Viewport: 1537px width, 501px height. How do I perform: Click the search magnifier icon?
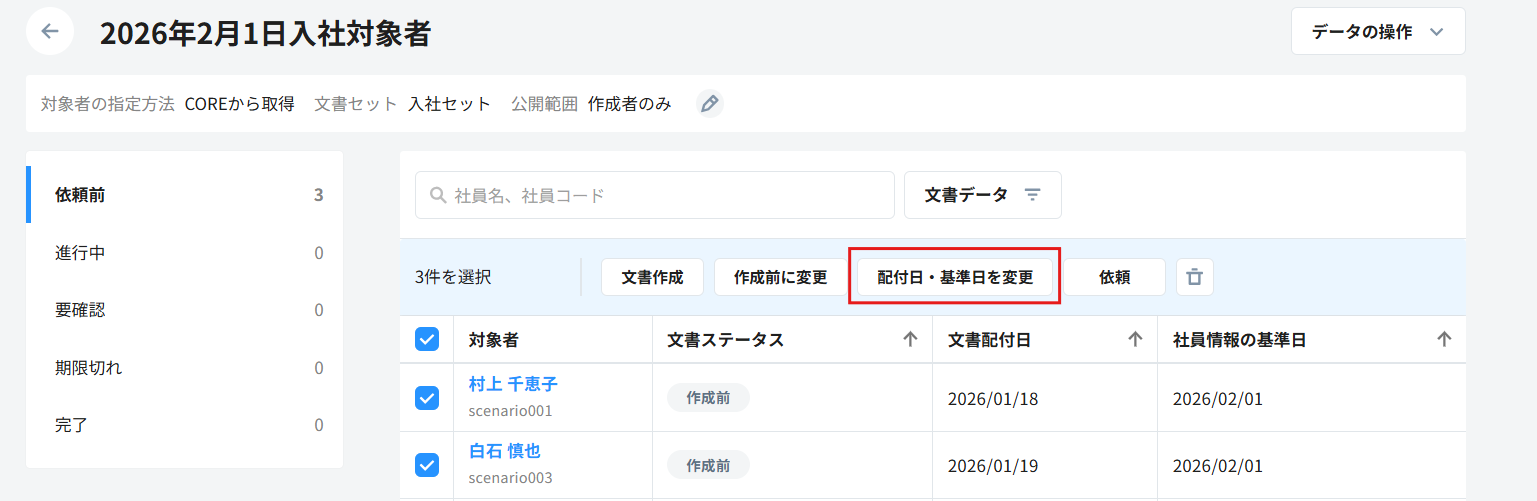tap(438, 195)
